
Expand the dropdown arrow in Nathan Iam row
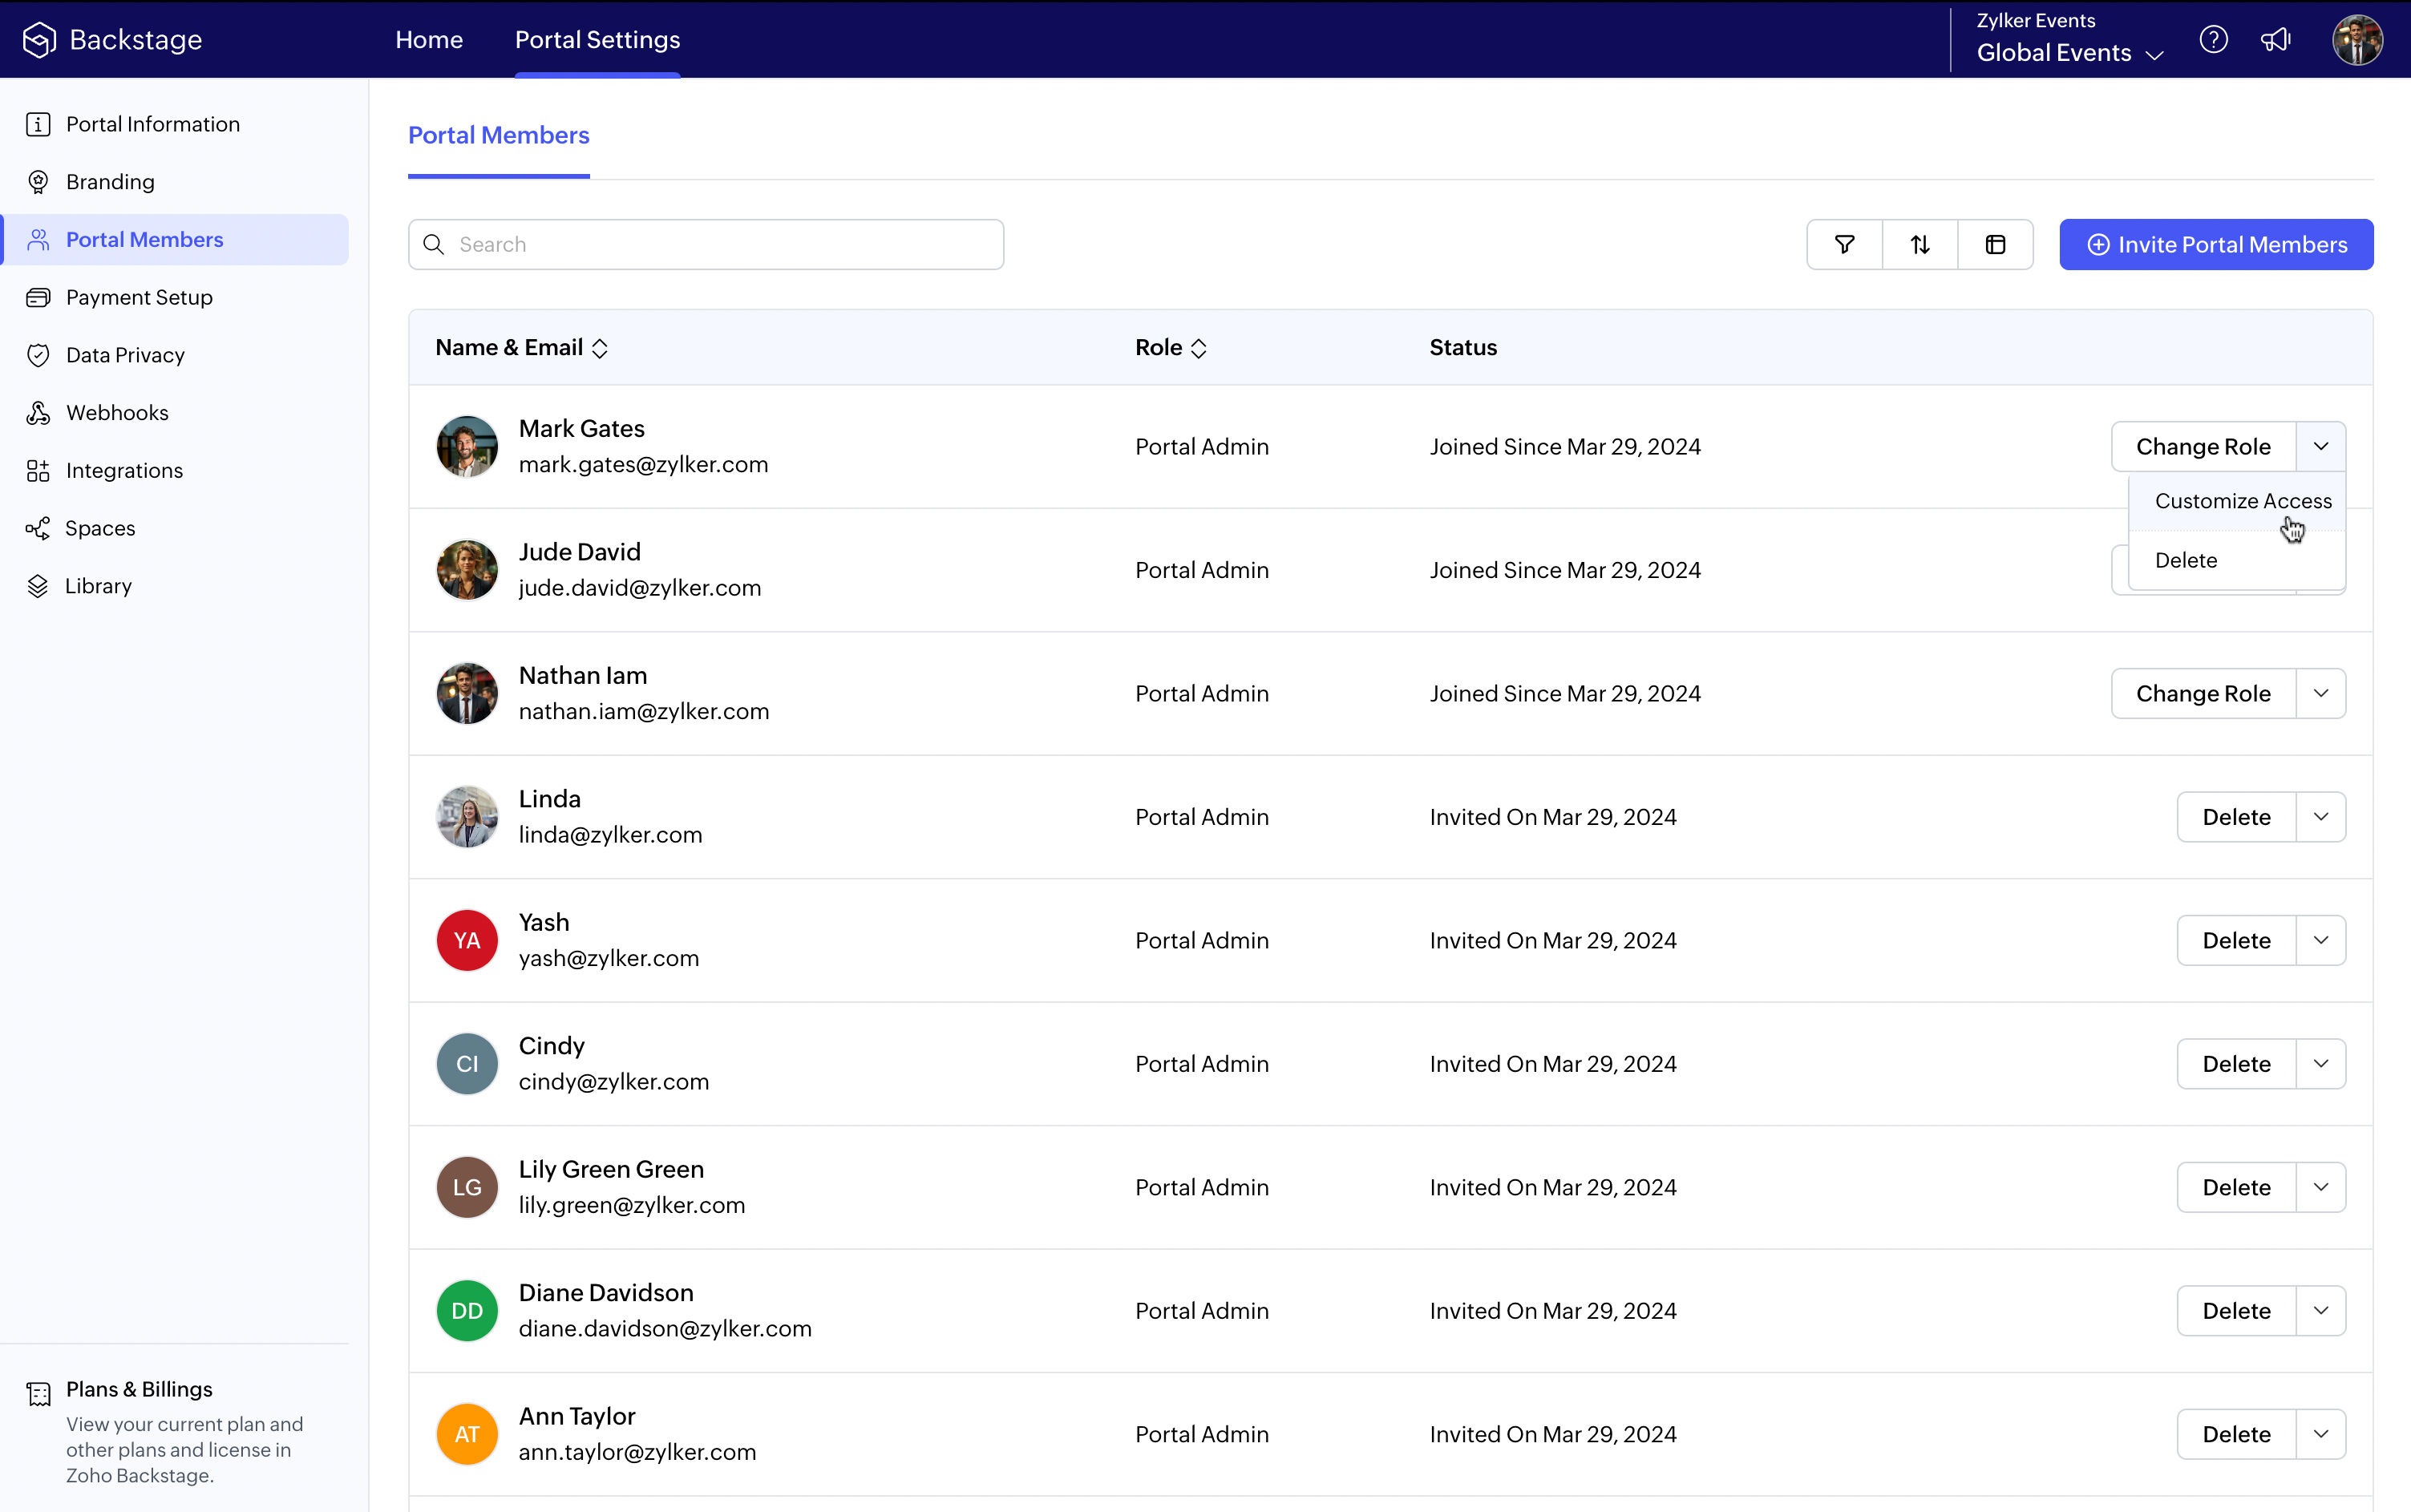2321,694
